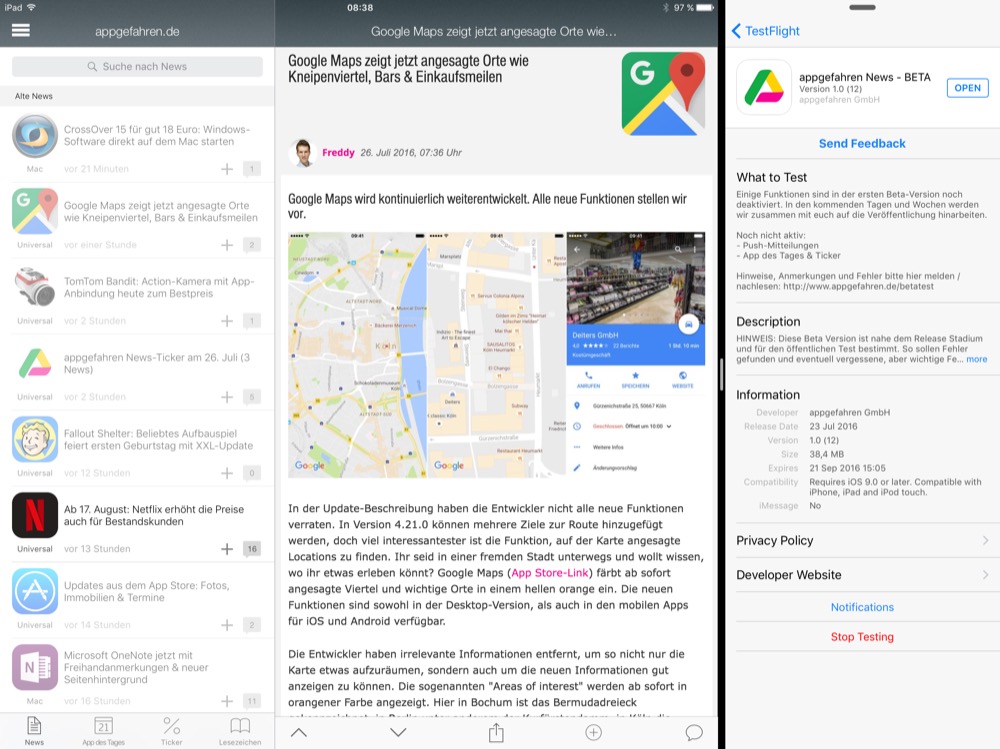The image size is (1000, 749).
Task: Grab the split view divider handle
Action: pyautogui.click(x=721, y=374)
